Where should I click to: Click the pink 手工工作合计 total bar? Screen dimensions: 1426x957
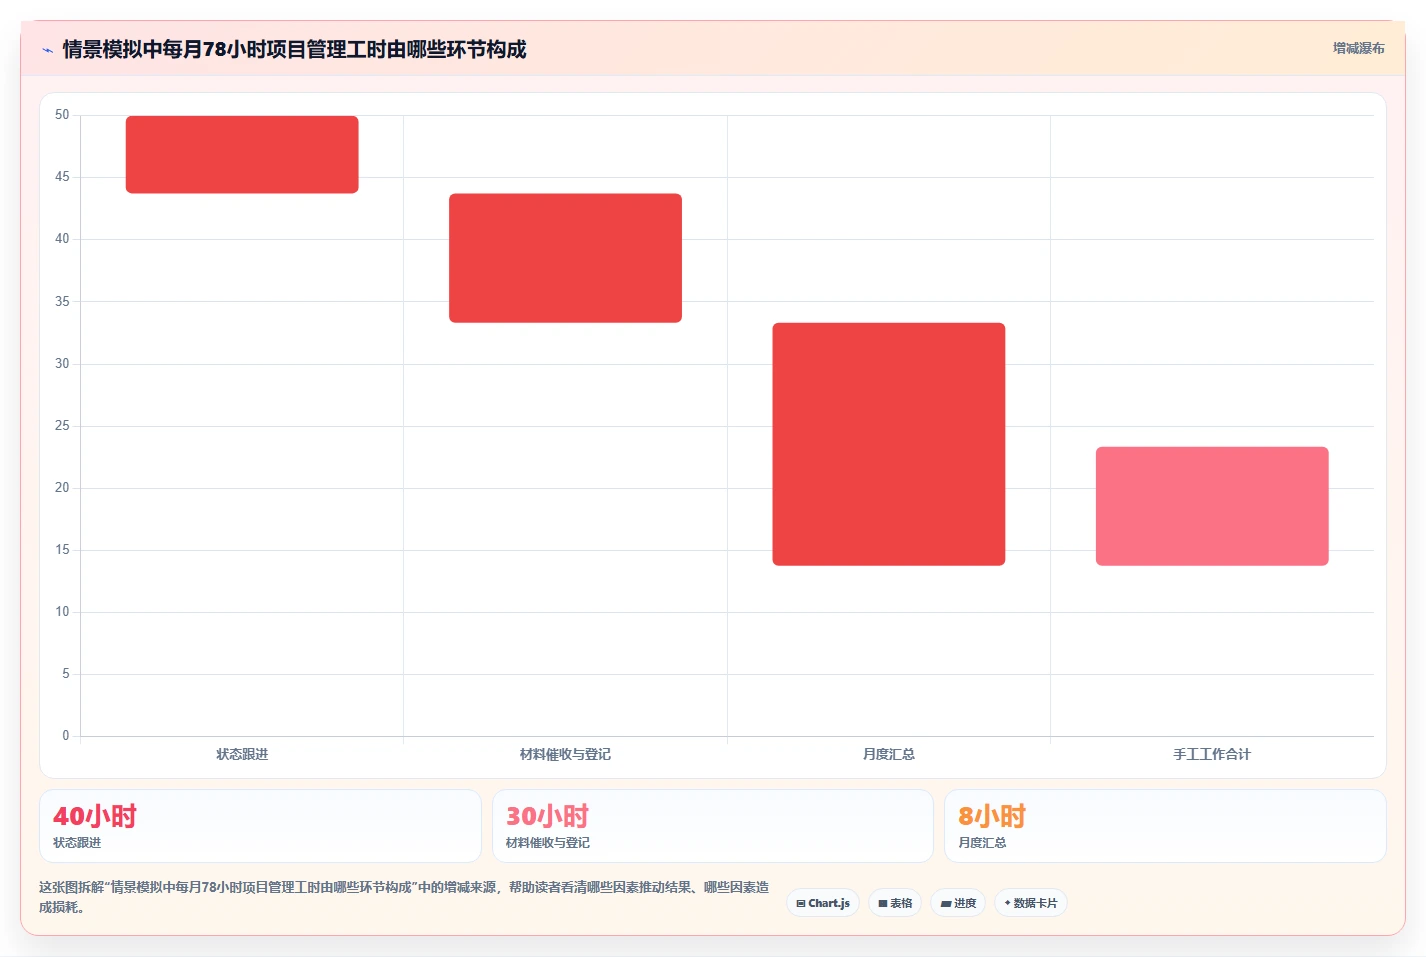pos(1212,506)
